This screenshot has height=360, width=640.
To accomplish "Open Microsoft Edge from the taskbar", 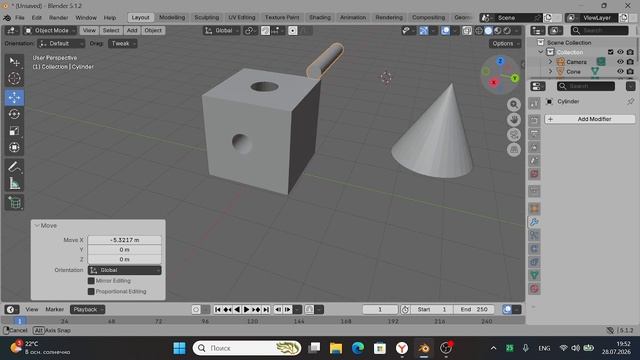I will (358, 348).
